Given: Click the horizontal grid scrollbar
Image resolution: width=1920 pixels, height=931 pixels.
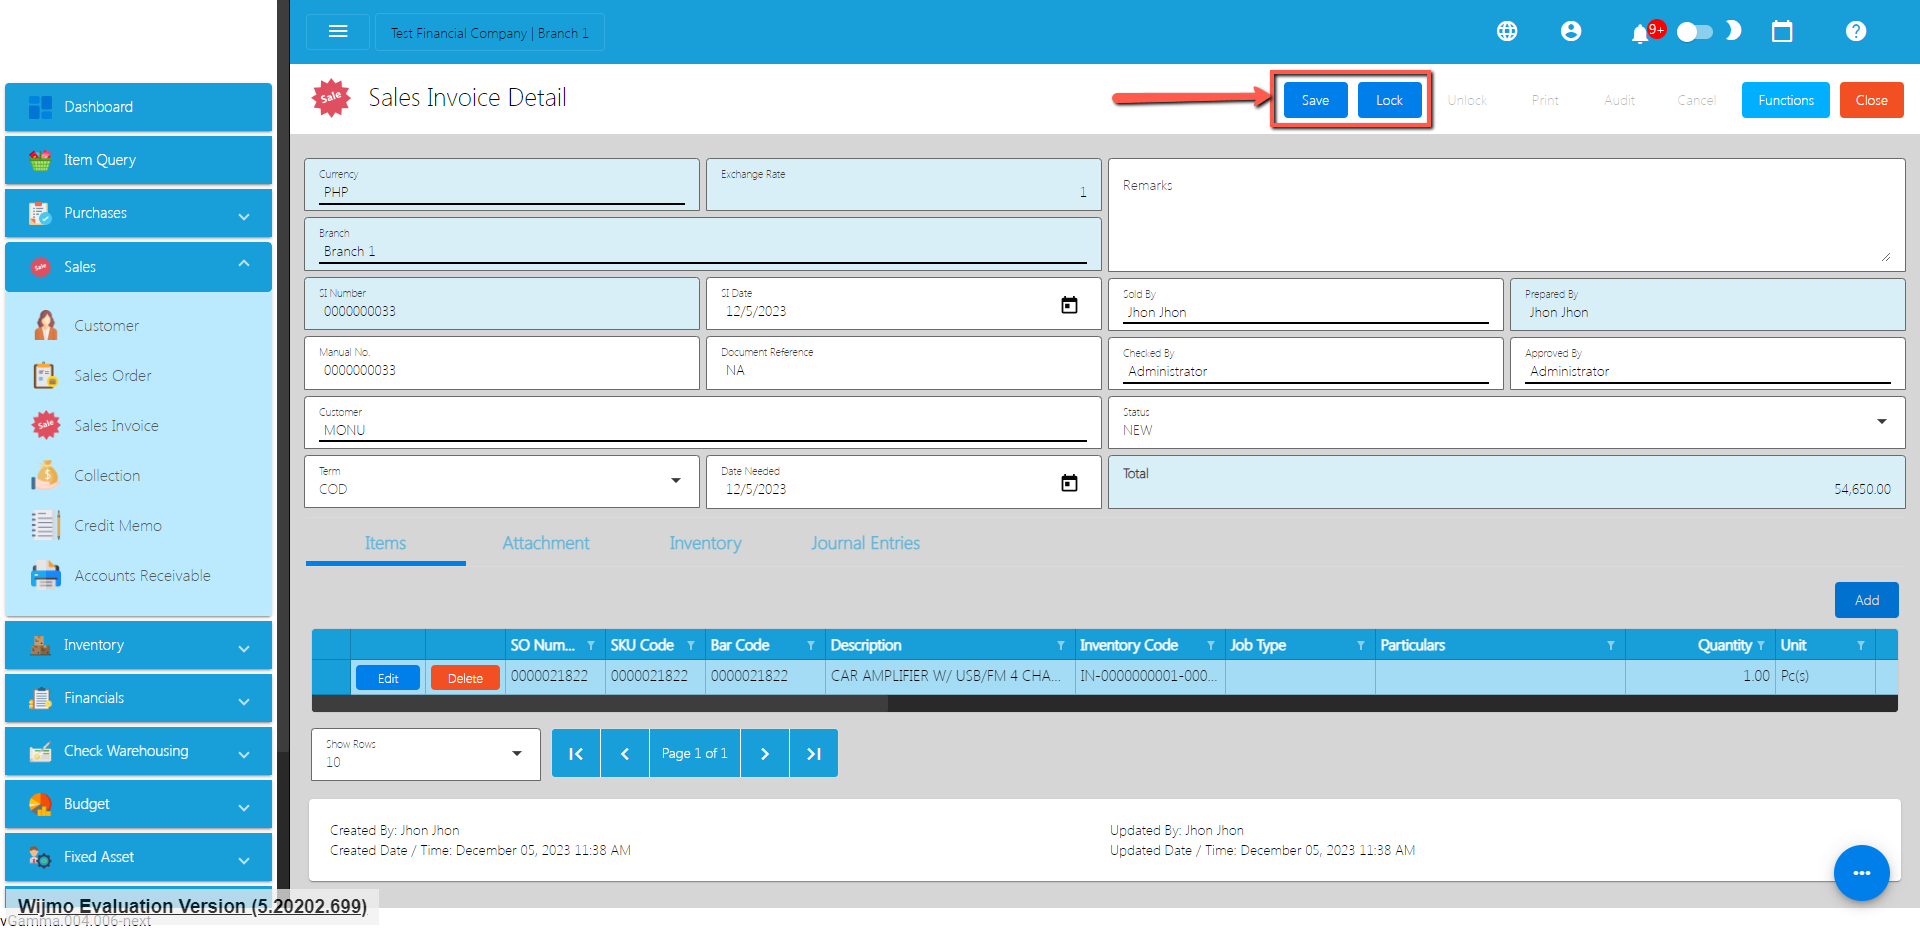Looking at the screenshot, I should click(600, 704).
